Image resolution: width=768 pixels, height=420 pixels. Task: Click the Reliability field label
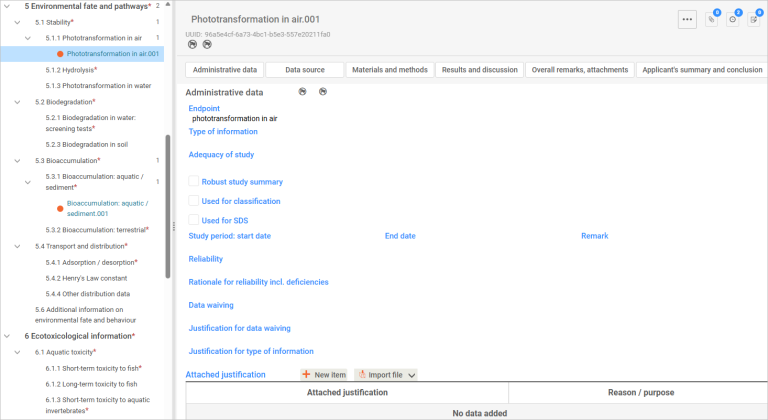tap(206, 259)
